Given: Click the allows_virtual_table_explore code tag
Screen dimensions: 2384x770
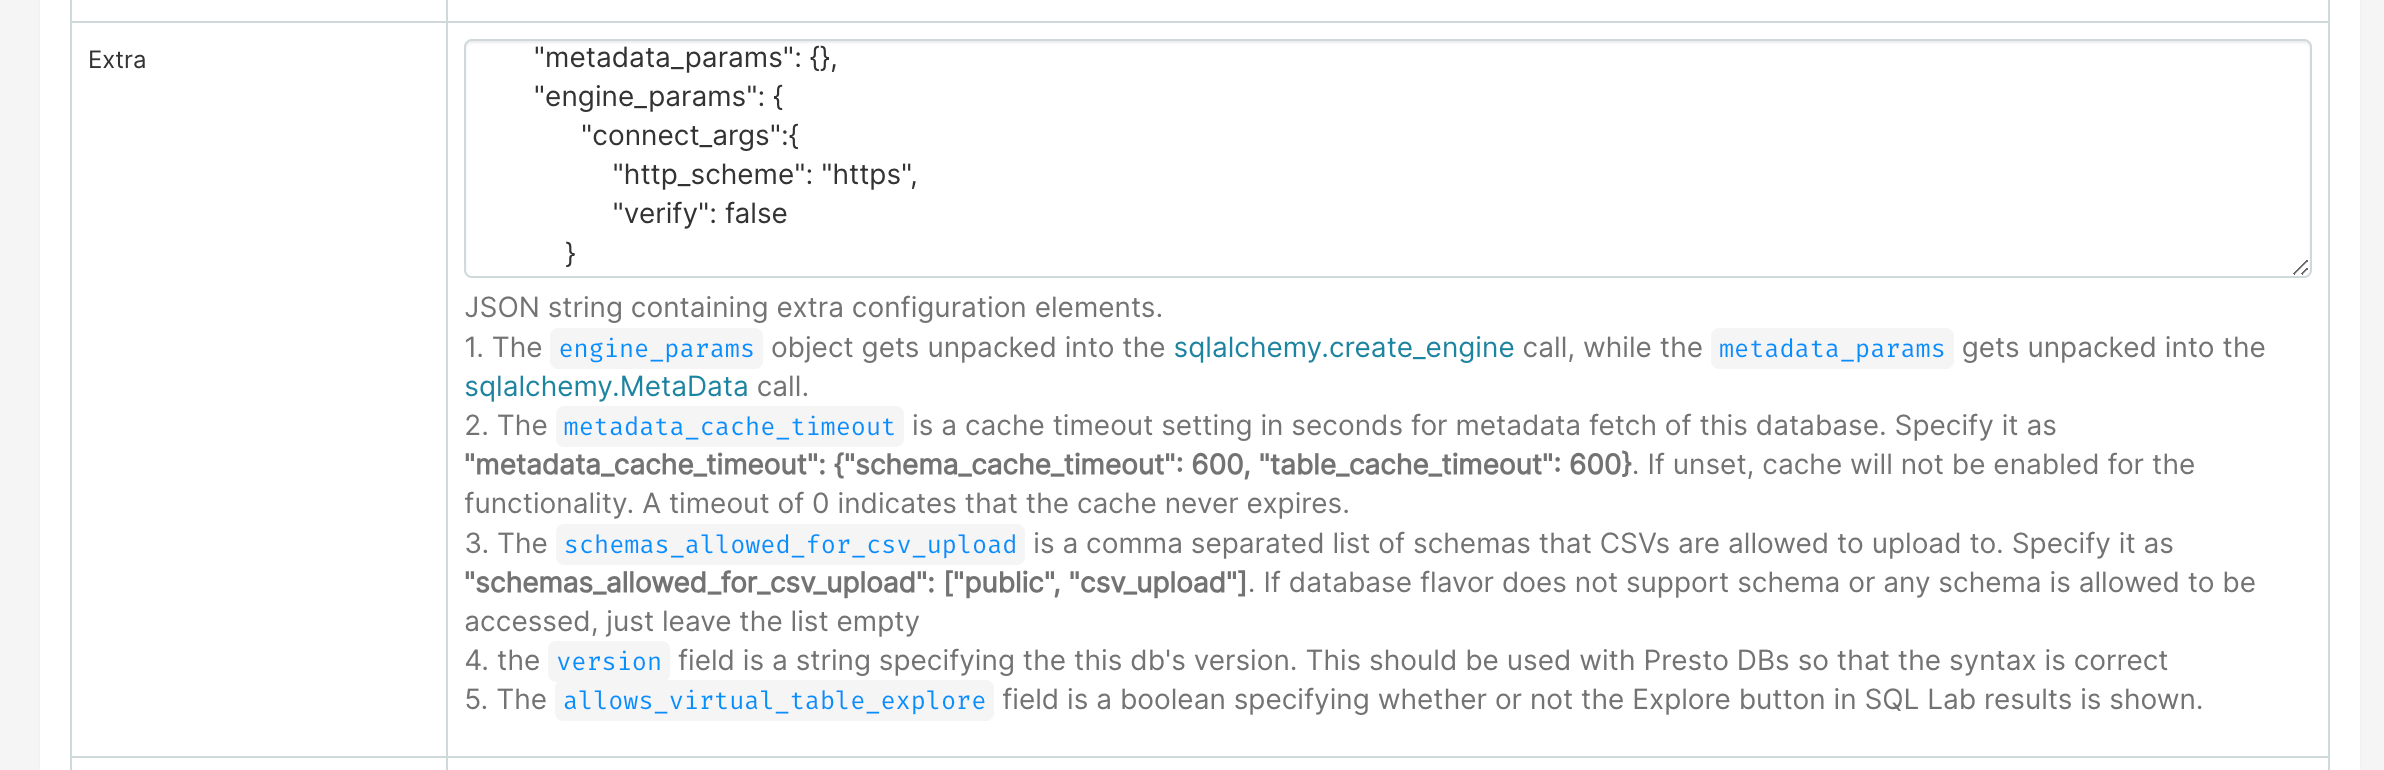Looking at the screenshot, I should 774,701.
